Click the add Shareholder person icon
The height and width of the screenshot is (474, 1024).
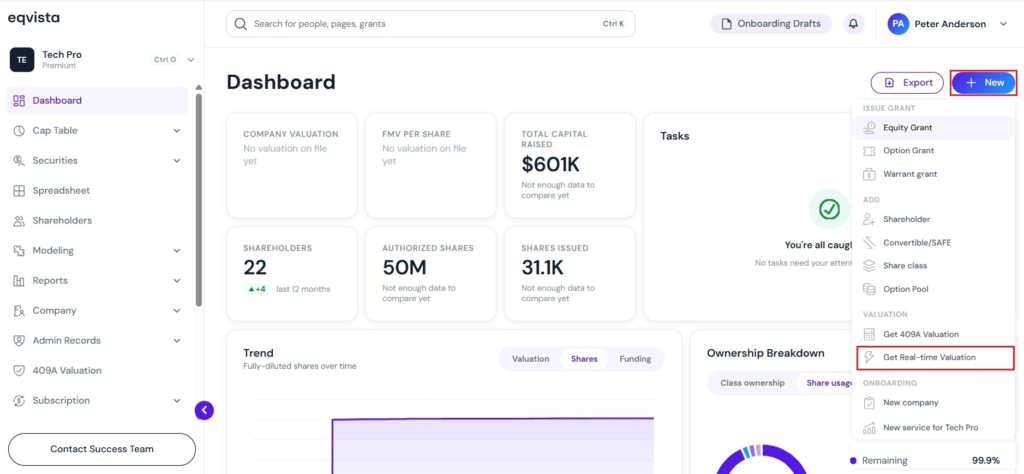click(869, 219)
